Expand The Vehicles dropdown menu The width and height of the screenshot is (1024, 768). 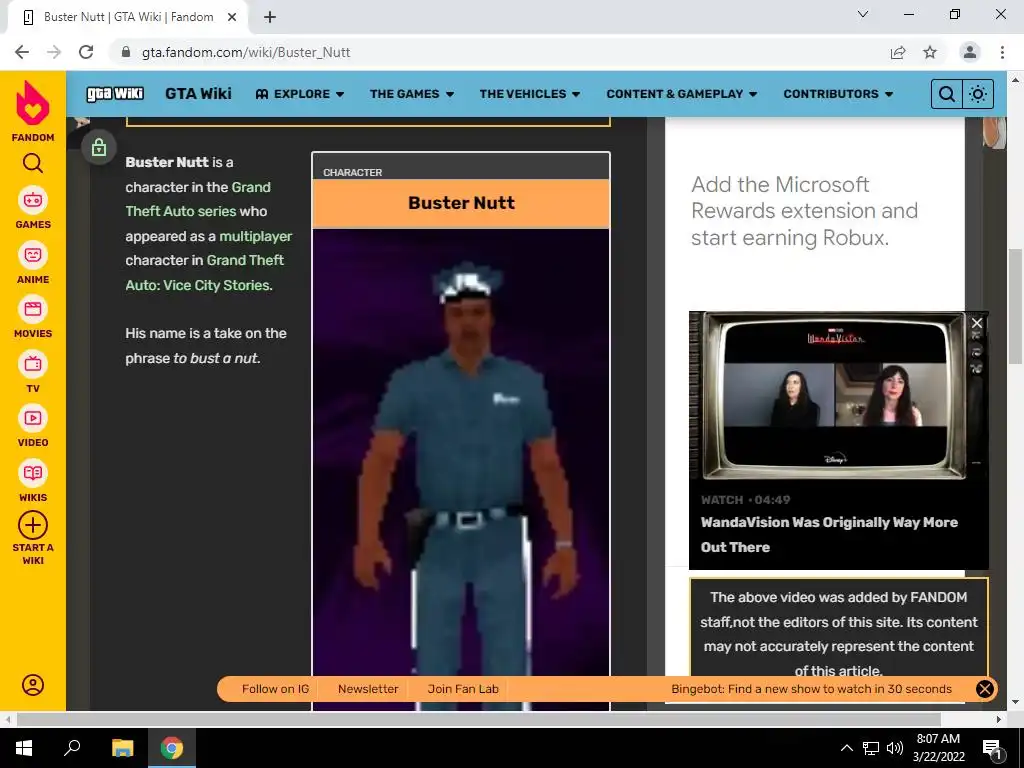tap(530, 94)
